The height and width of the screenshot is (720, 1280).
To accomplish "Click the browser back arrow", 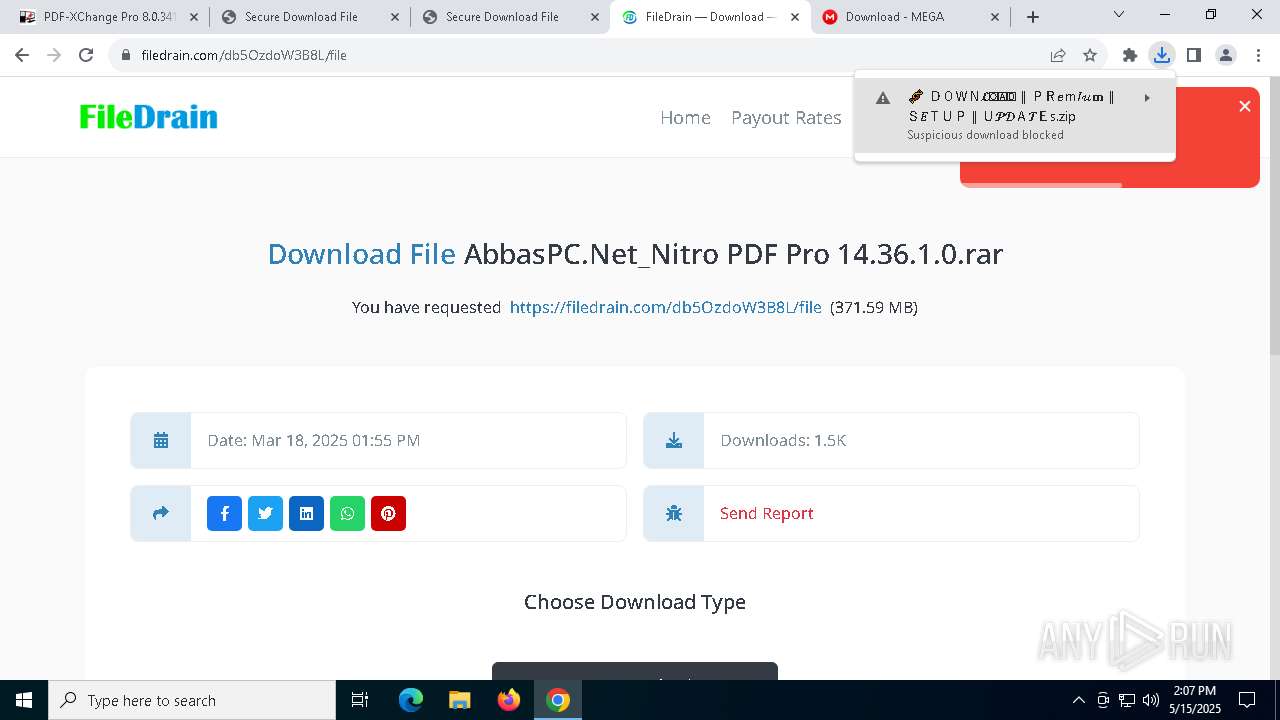I will pos(22,55).
